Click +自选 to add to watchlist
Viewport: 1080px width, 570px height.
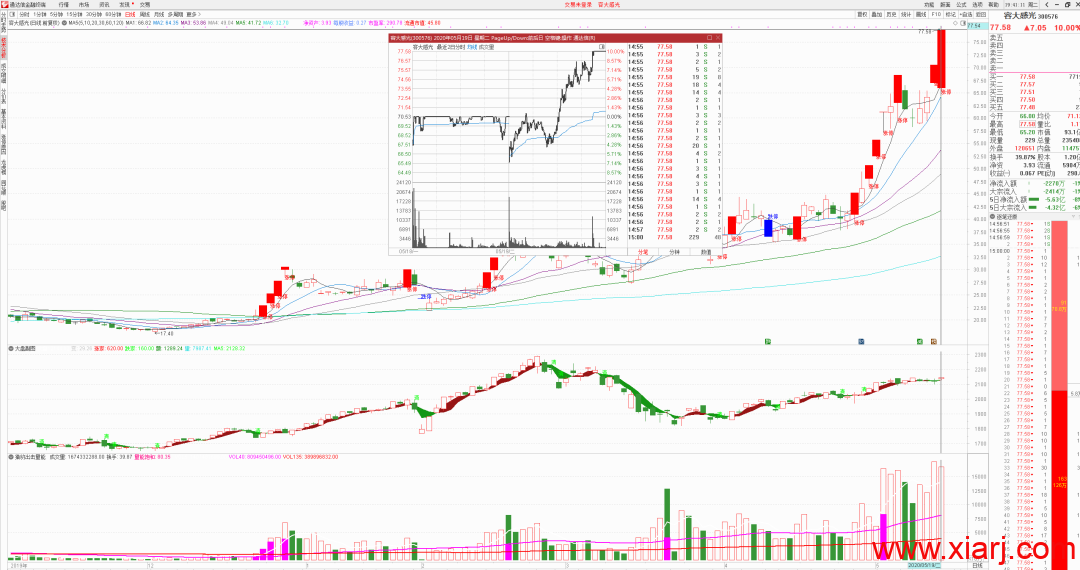click(966, 14)
